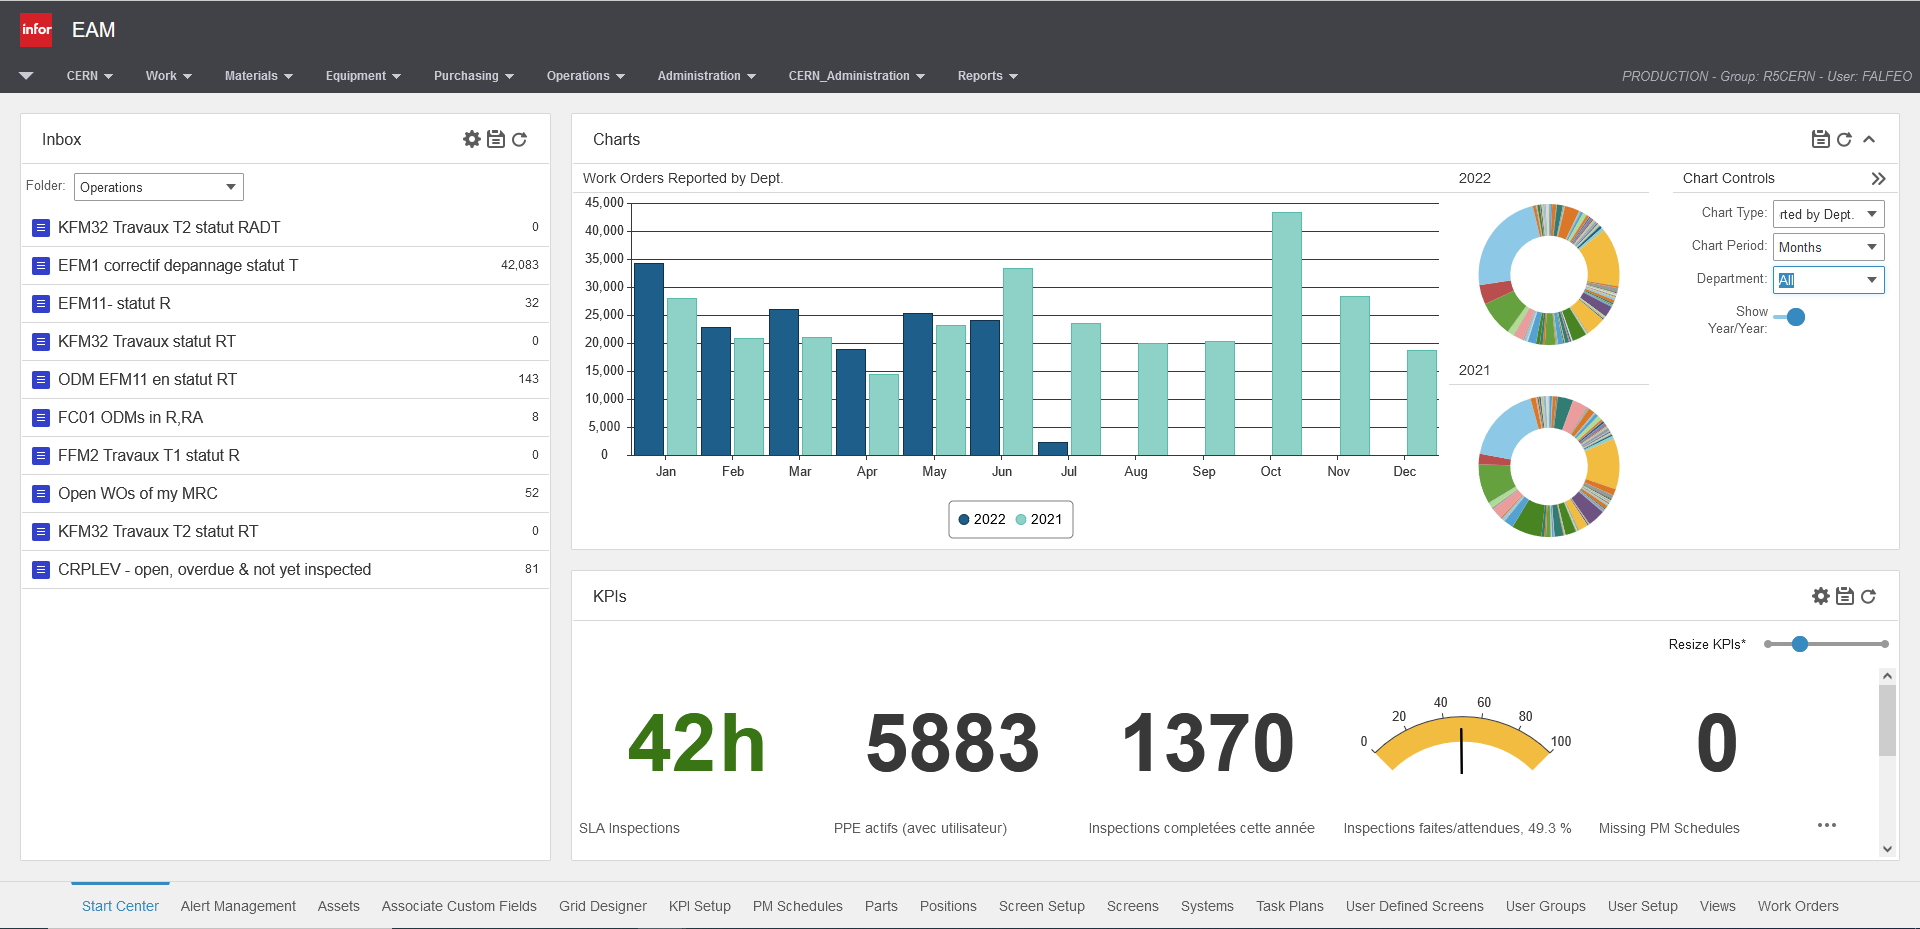Open KPIs settings gear icon
This screenshot has width=1920, height=929.
pyautogui.click(x=1820, y=596)
